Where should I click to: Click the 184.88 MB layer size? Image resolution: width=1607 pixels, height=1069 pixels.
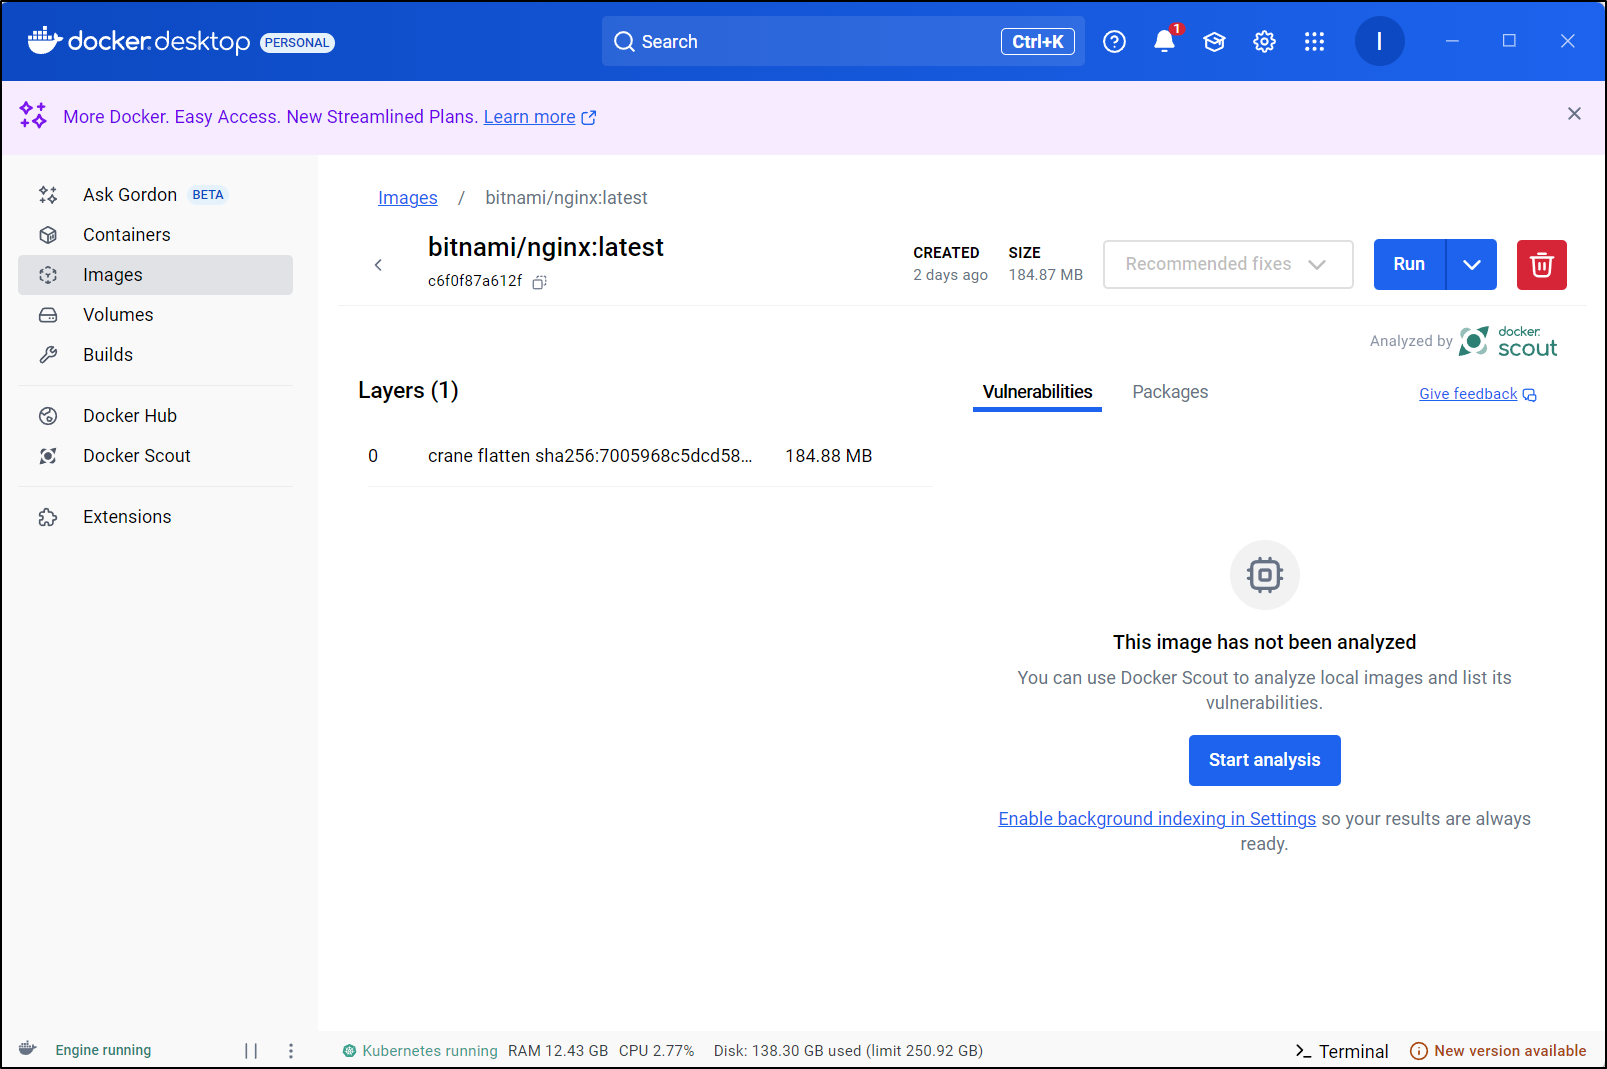828,456
